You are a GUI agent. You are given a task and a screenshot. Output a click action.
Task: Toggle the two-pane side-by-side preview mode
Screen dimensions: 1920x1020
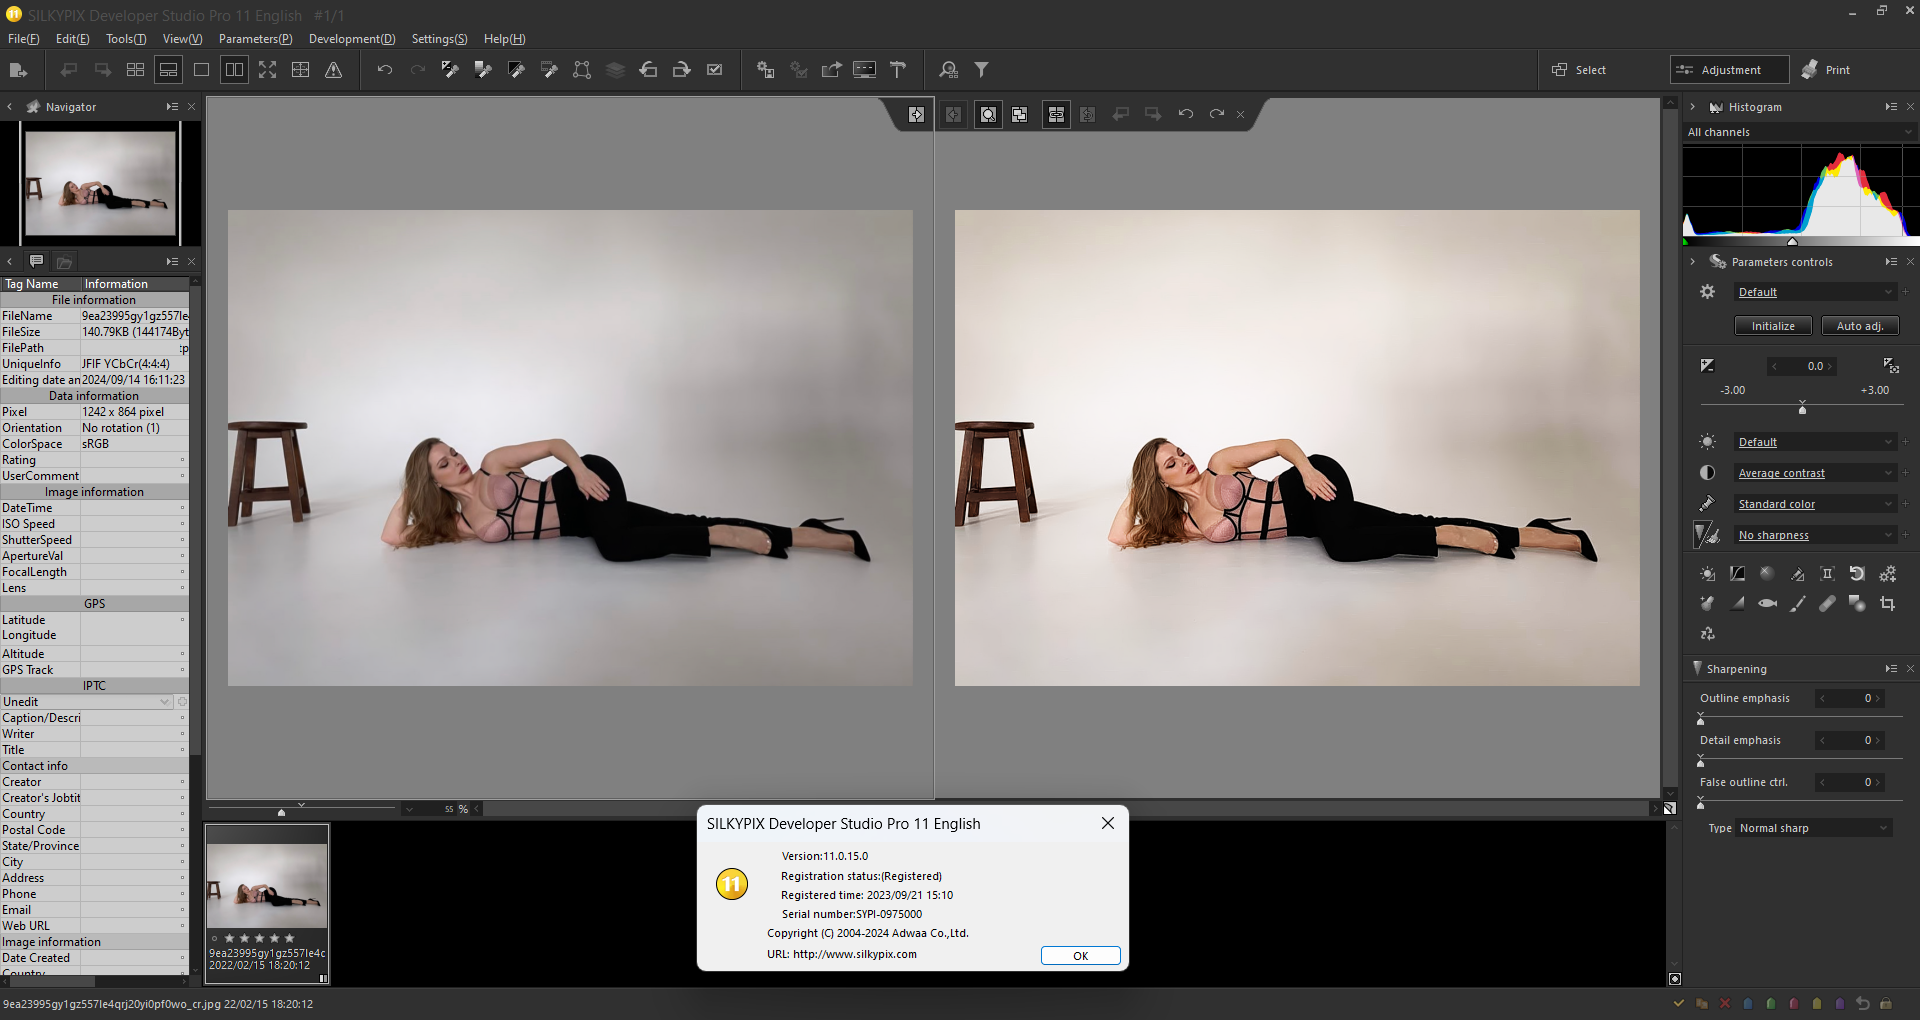pyautogui.click(x=234, y=70)
